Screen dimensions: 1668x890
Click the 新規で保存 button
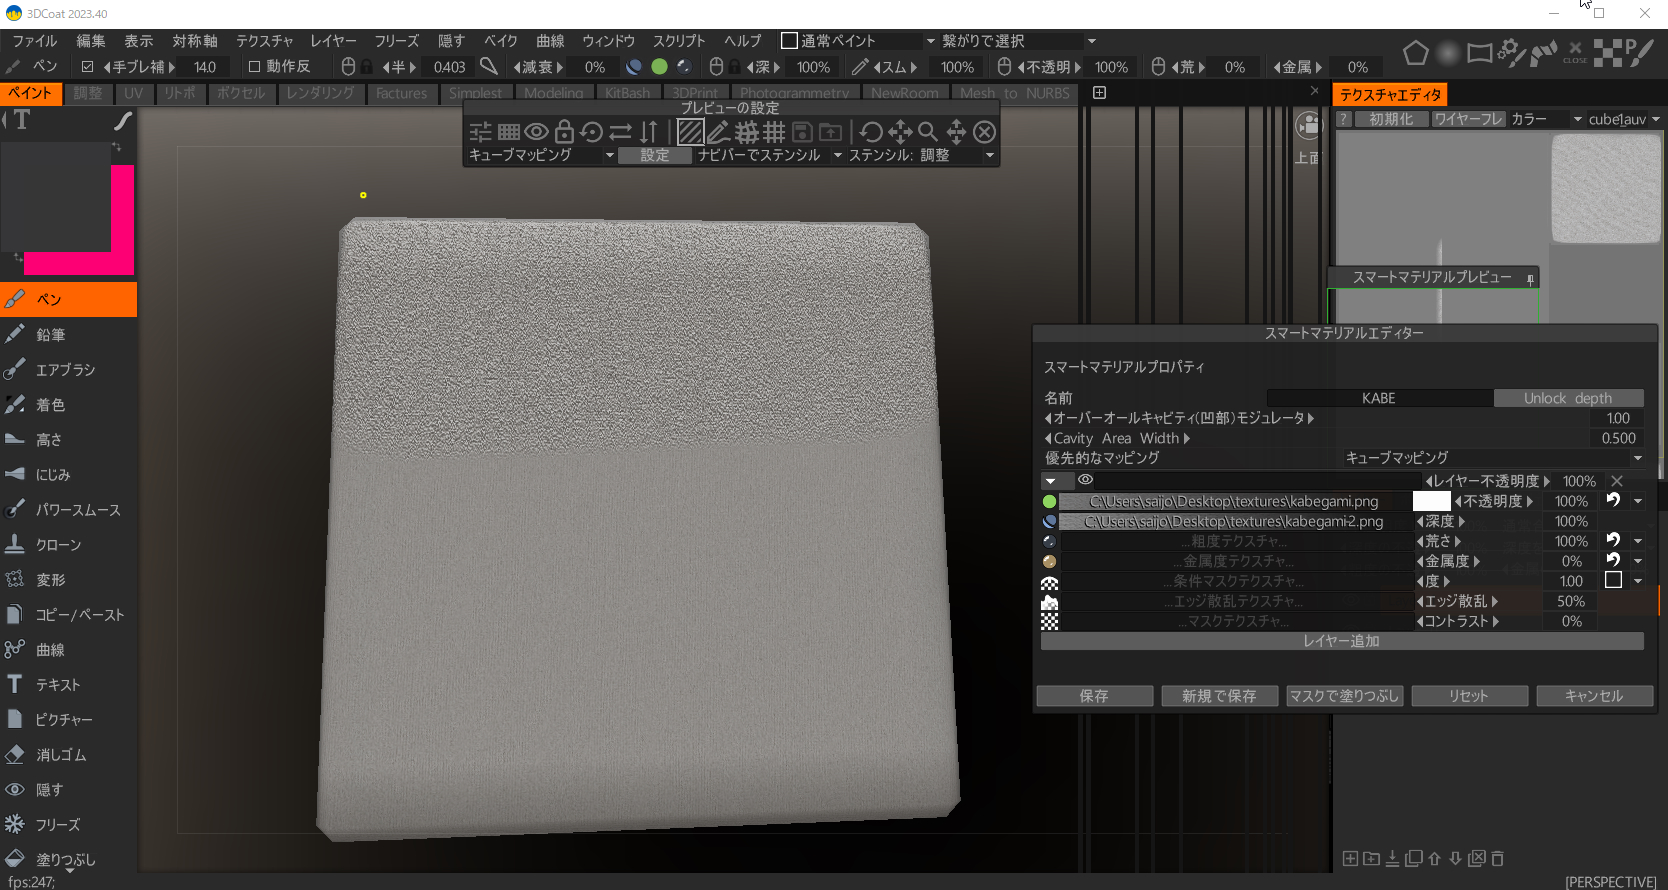(1218, 696)
